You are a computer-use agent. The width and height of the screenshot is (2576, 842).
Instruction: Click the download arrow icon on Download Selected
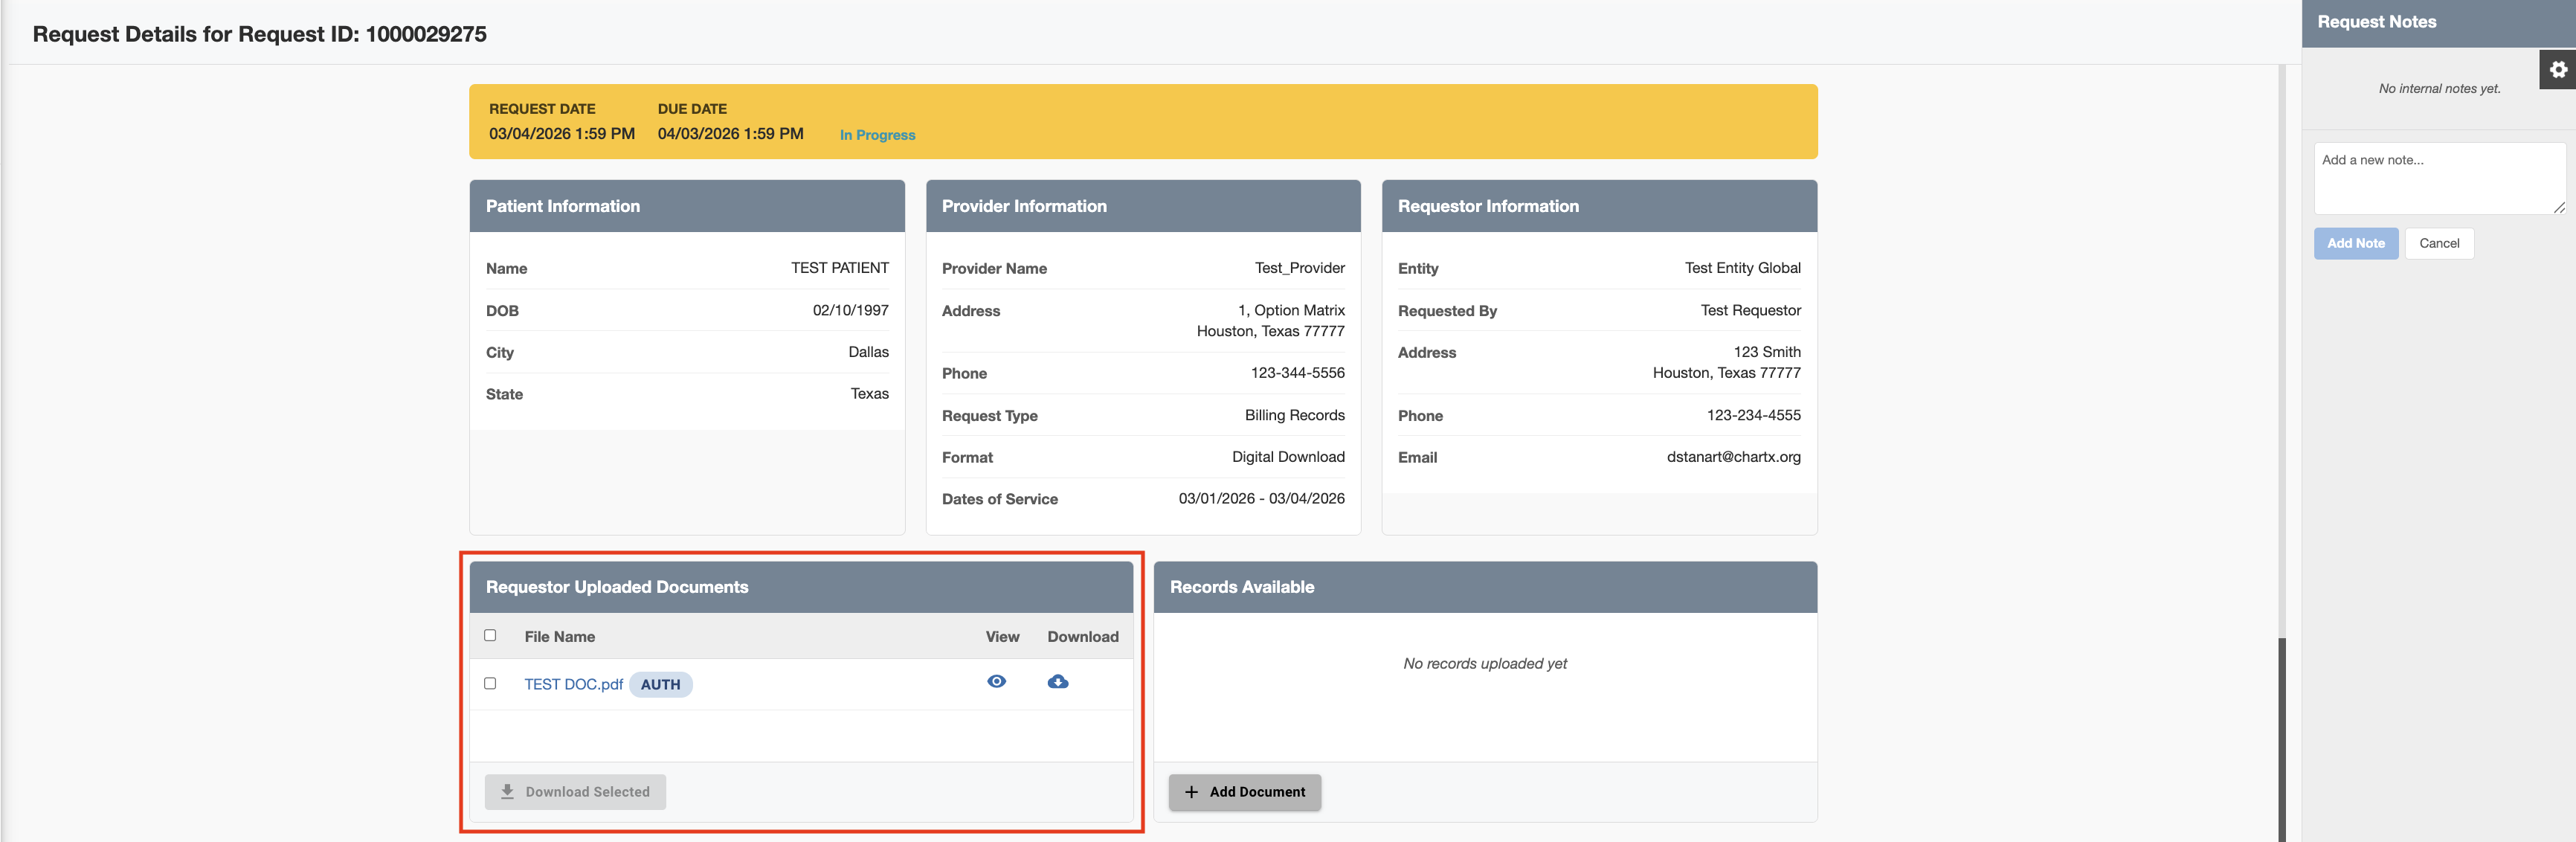coord(507,792)
